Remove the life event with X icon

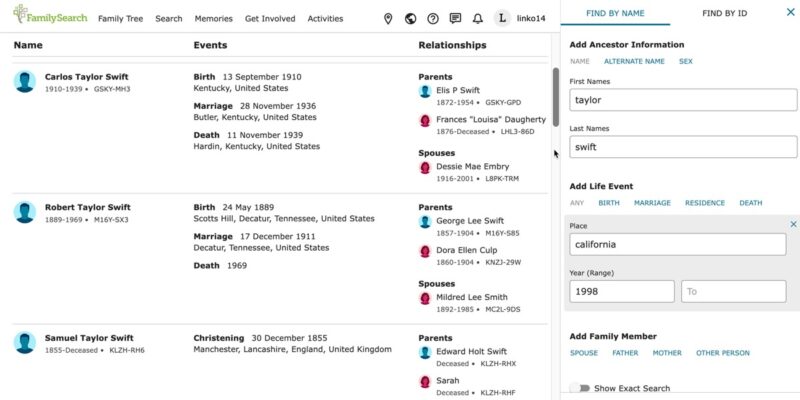[x=793, y=224]
